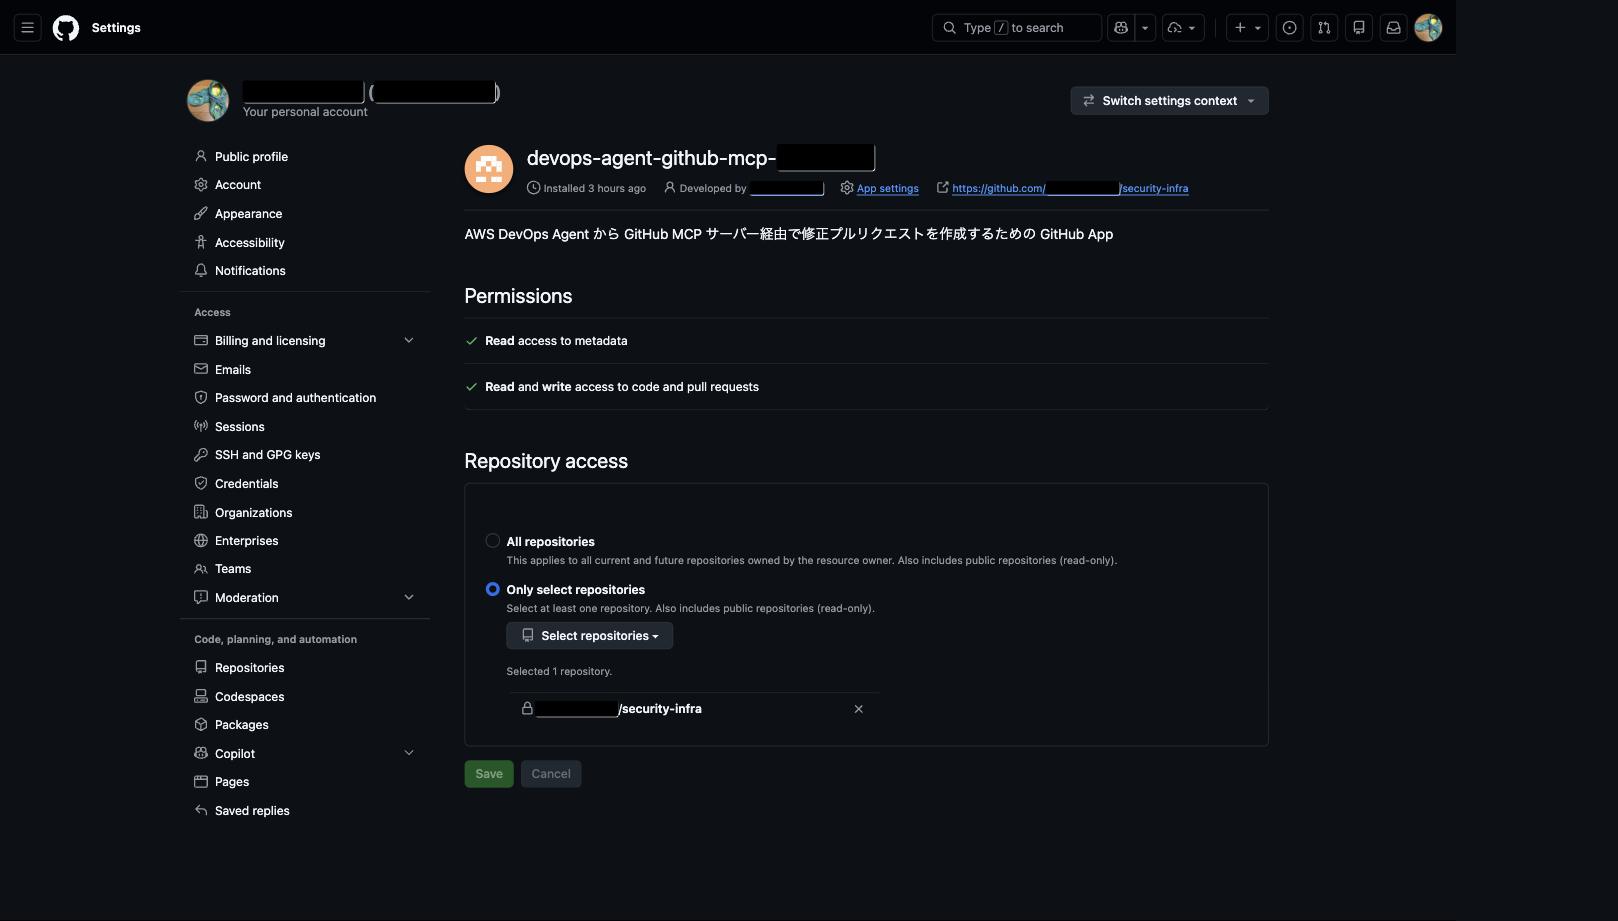Click the codespaces icon in the sidebar
This screenshot has width=1618, height=921.
[x=201, y=697]
